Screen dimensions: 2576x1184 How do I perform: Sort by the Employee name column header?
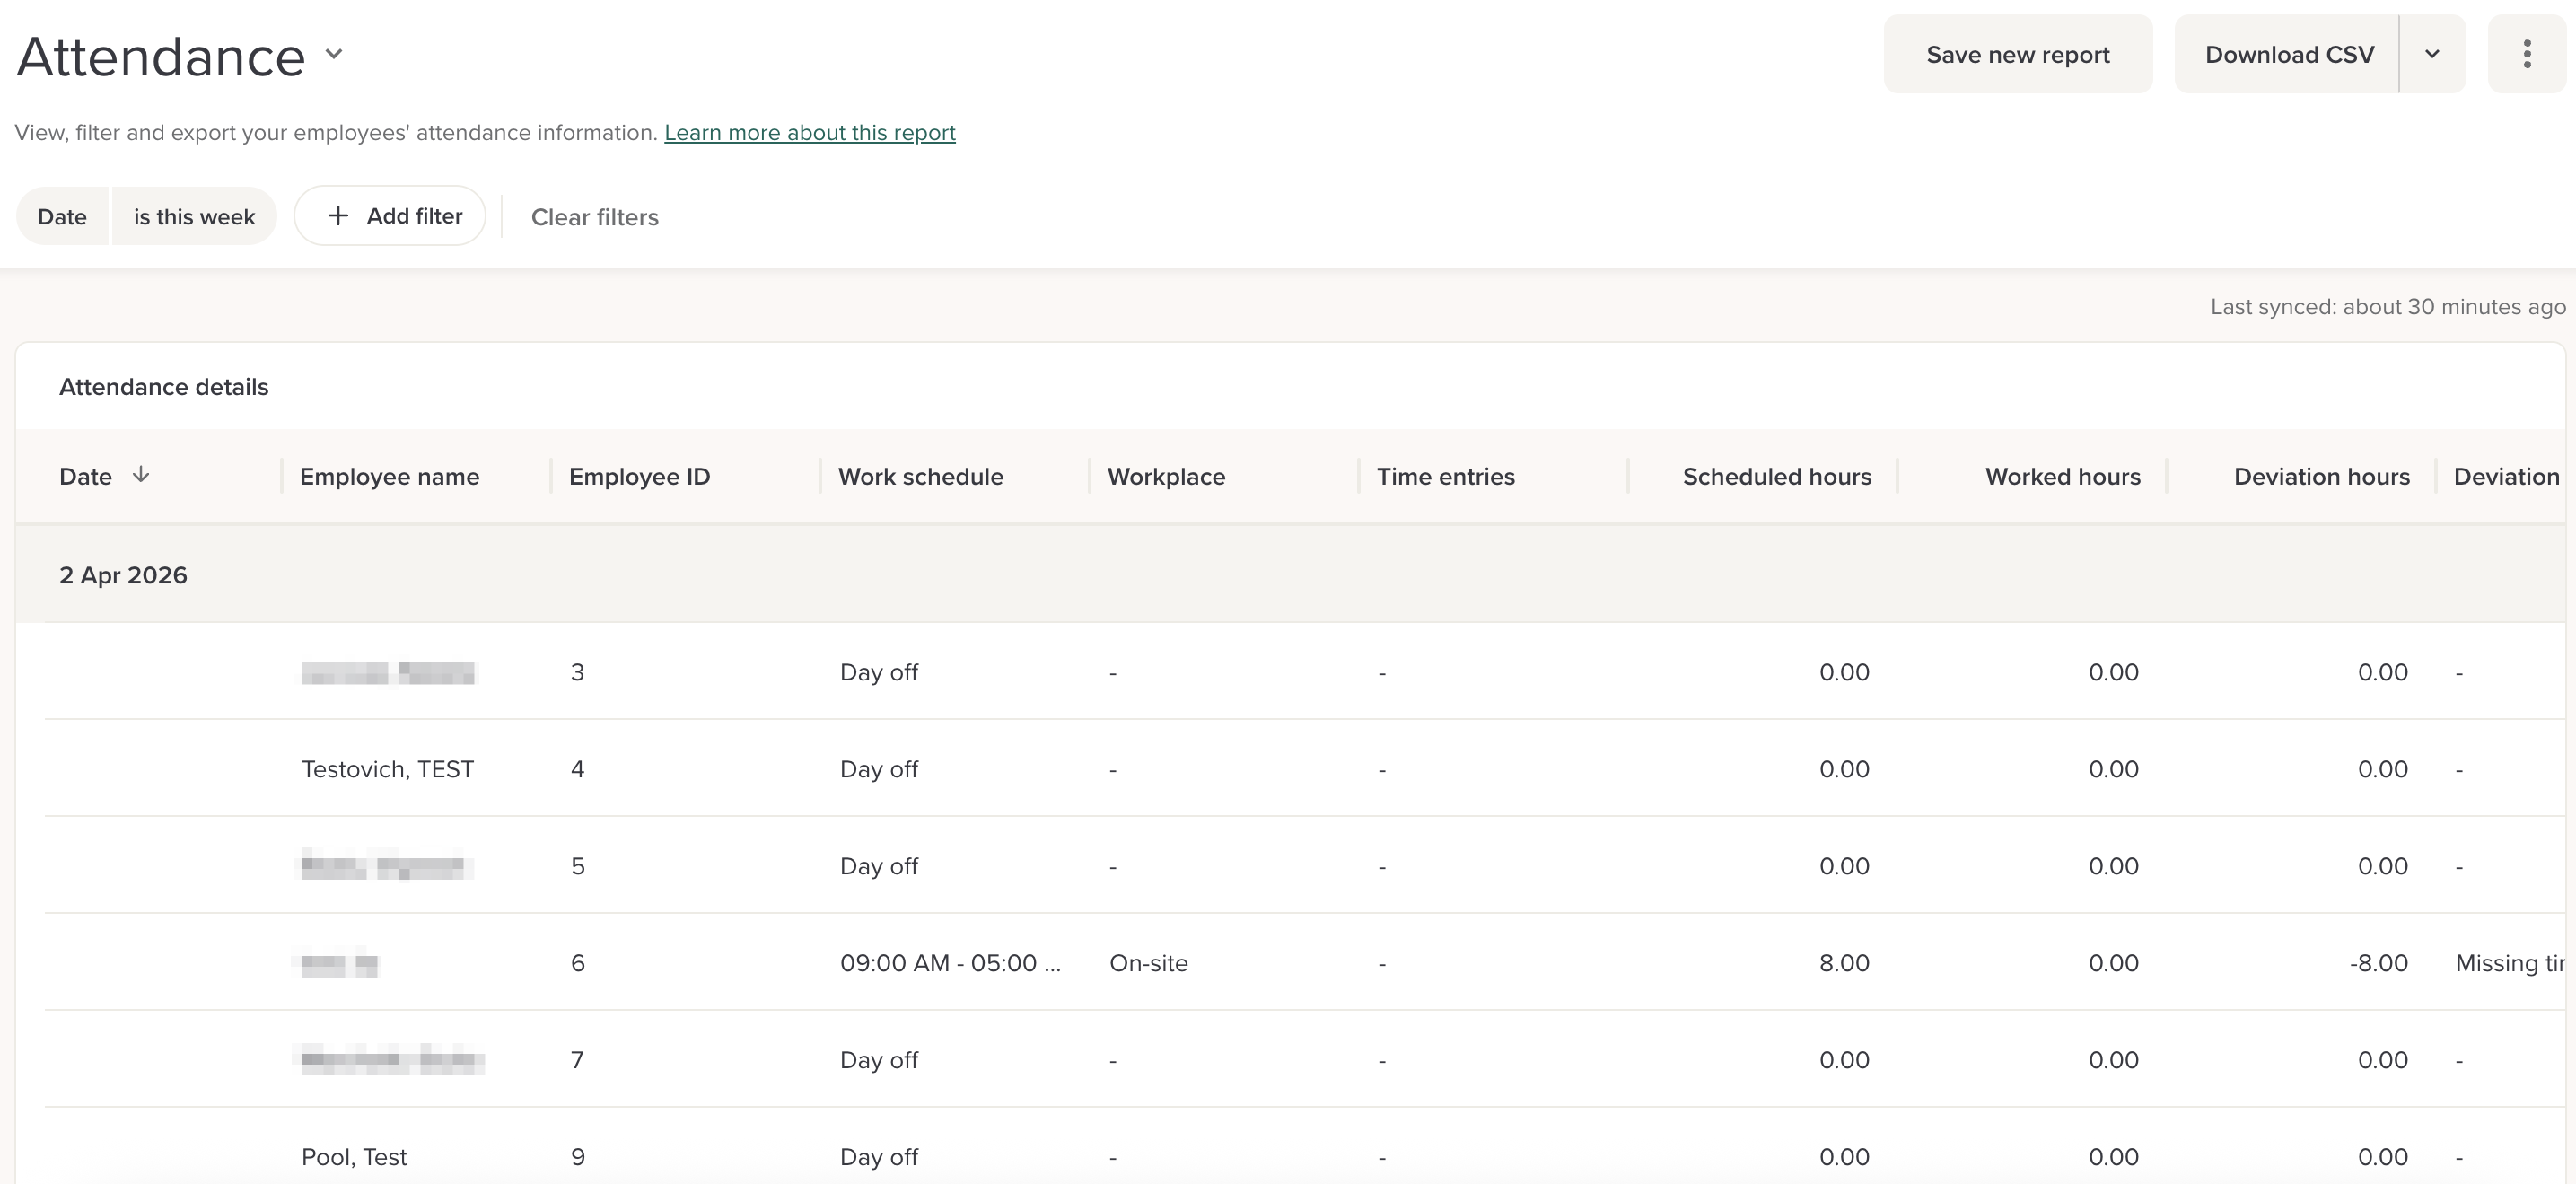389,477
